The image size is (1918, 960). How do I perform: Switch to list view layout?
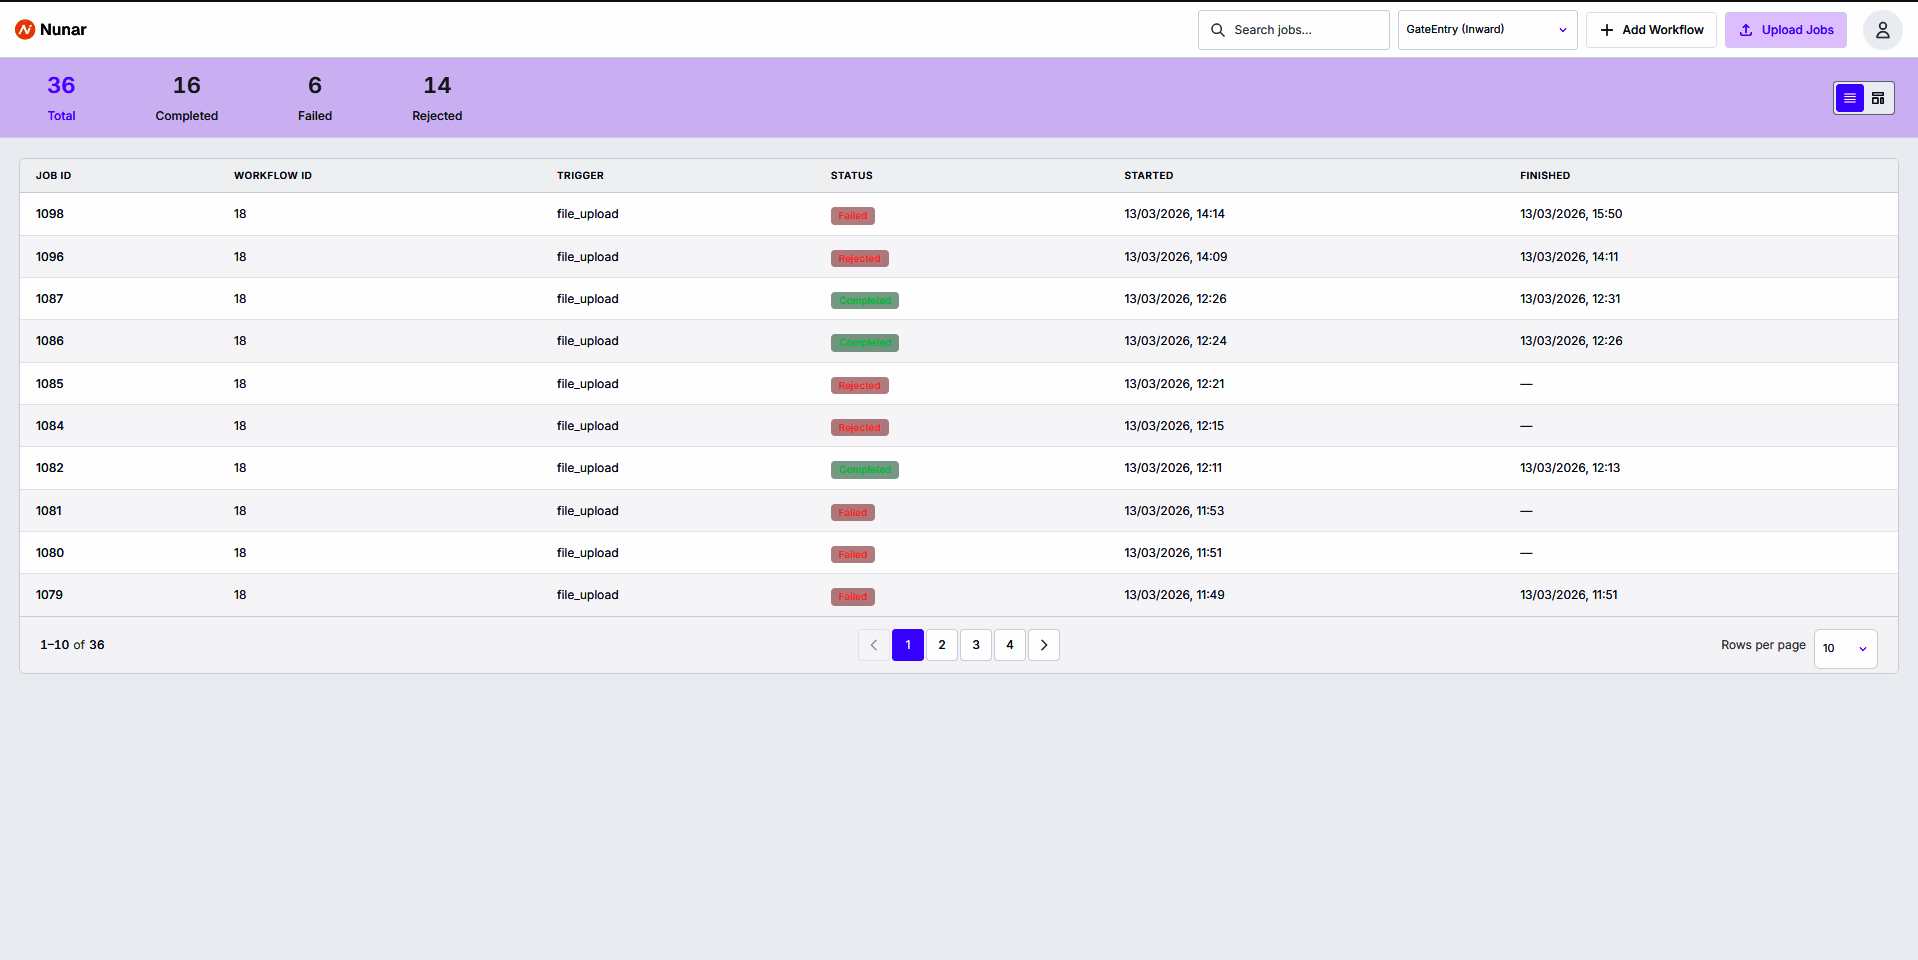1849,98
